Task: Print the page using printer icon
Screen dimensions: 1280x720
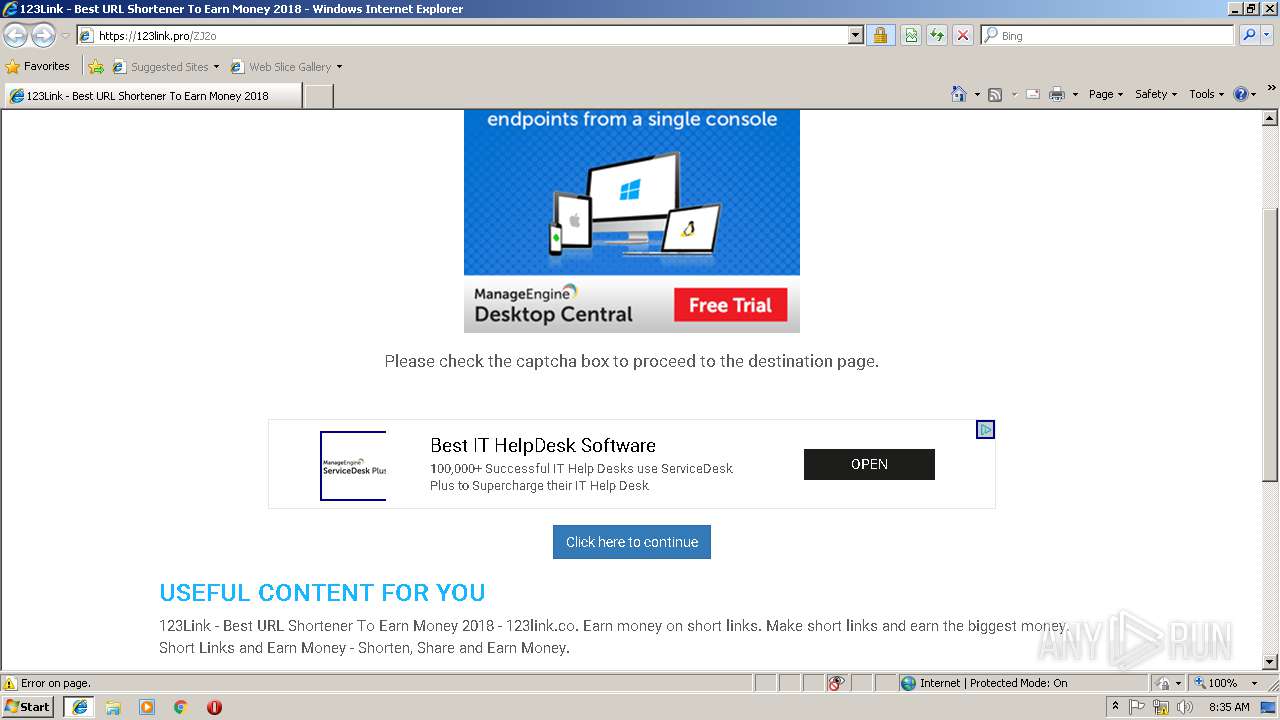Action: click(x=1057, y=94)
